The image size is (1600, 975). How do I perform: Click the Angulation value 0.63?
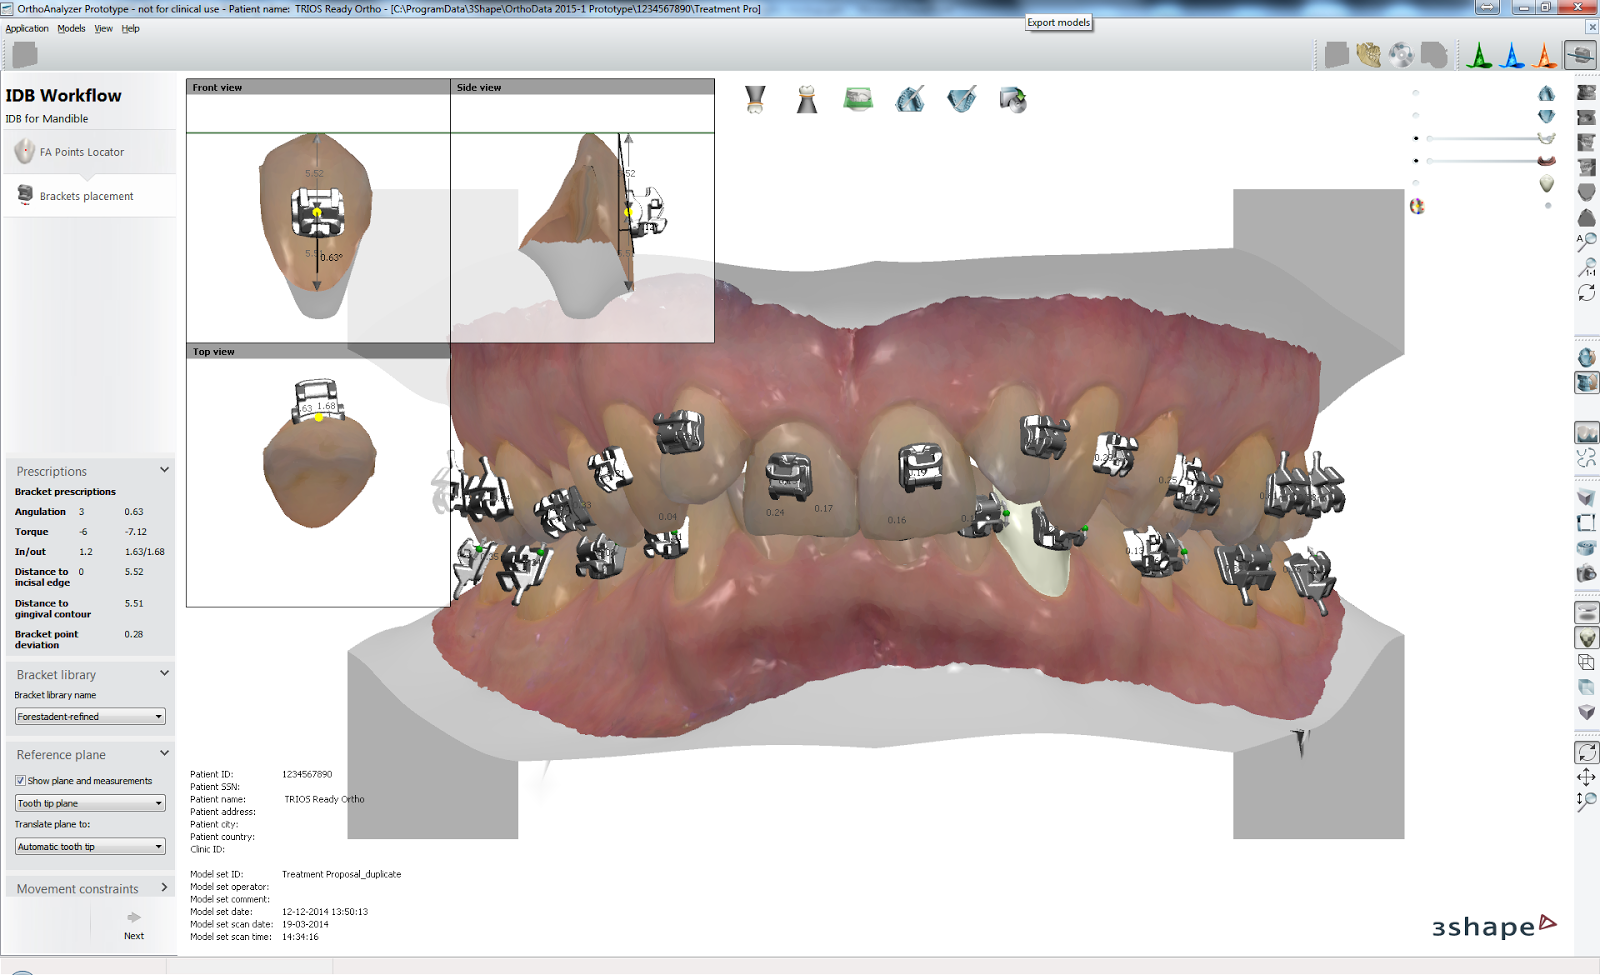click(134, 512)
